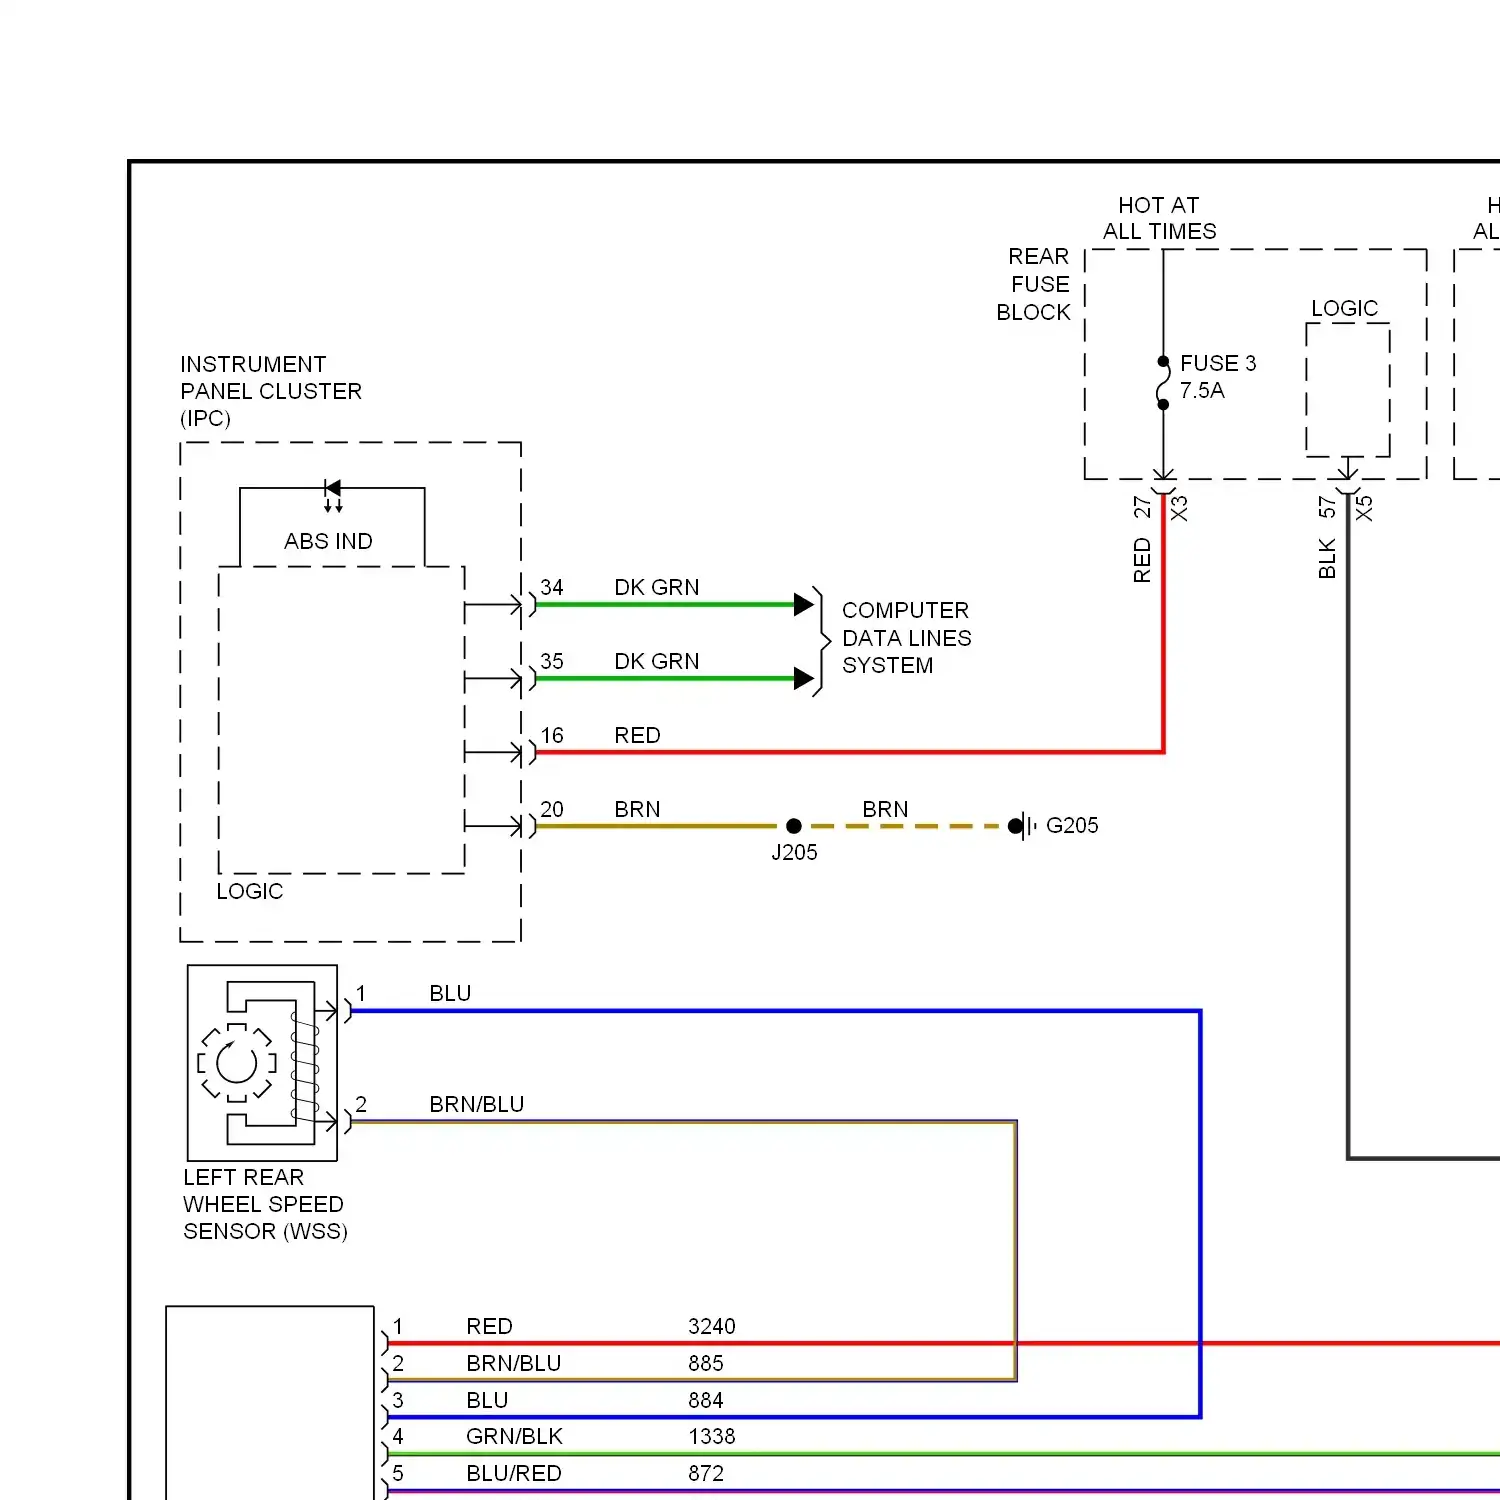This screenshot has height=1500, width=1500.
Task: Click the curly brace beside Computer Data Lines System
Action: (x=822, y=641)
